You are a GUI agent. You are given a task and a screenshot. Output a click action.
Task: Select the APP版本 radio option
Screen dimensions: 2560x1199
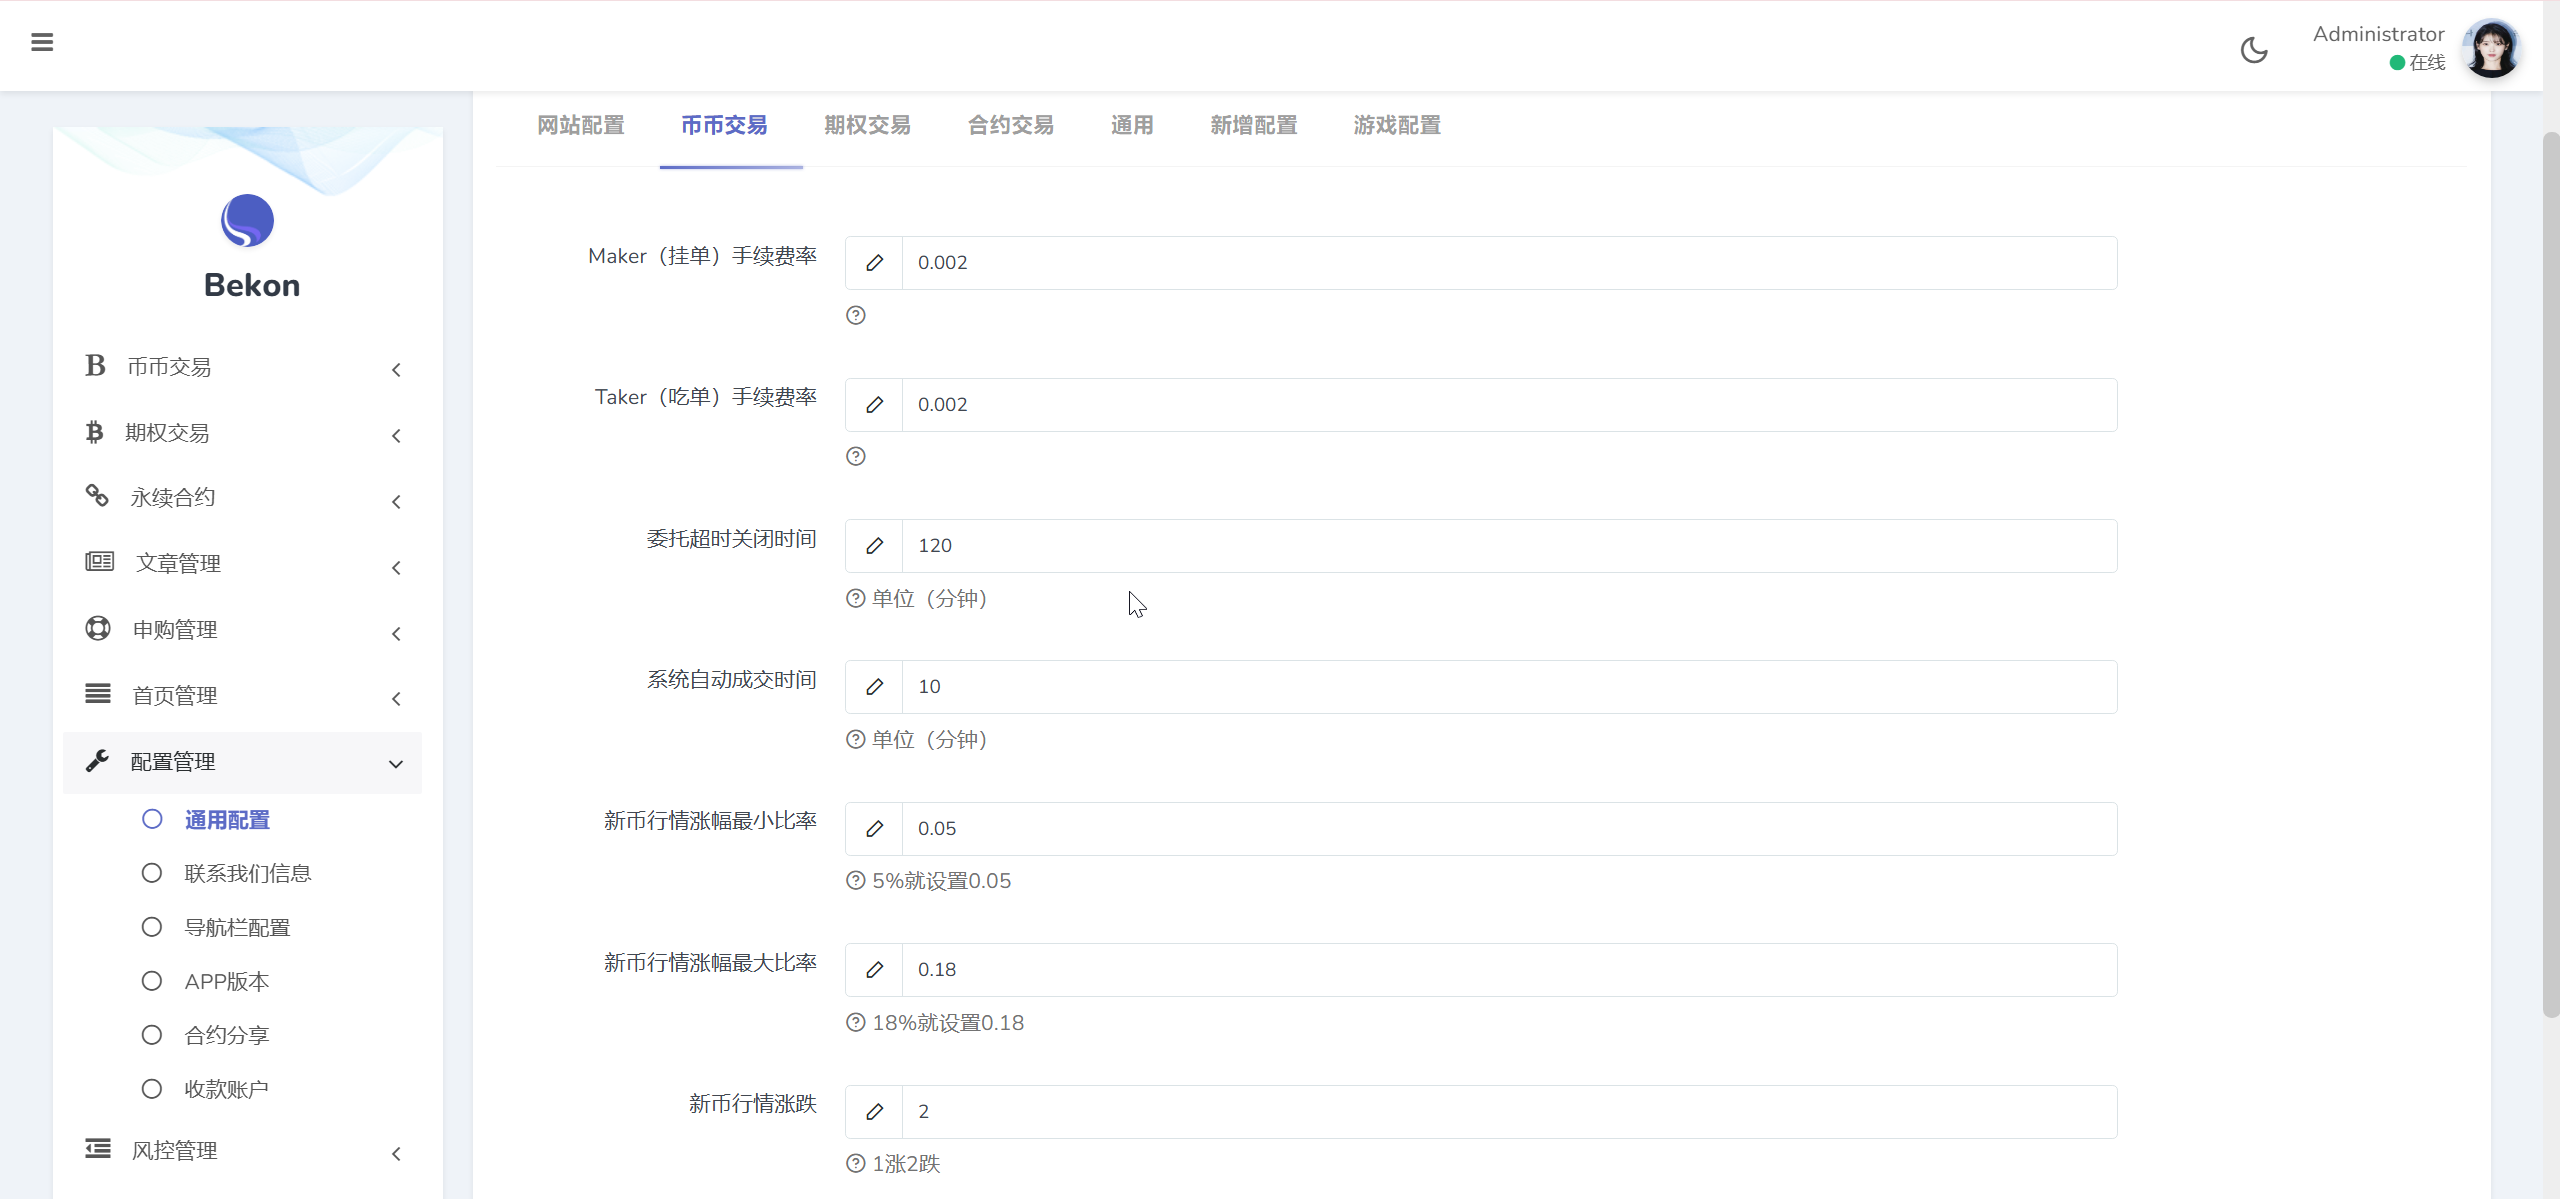(x=152, y=980)
